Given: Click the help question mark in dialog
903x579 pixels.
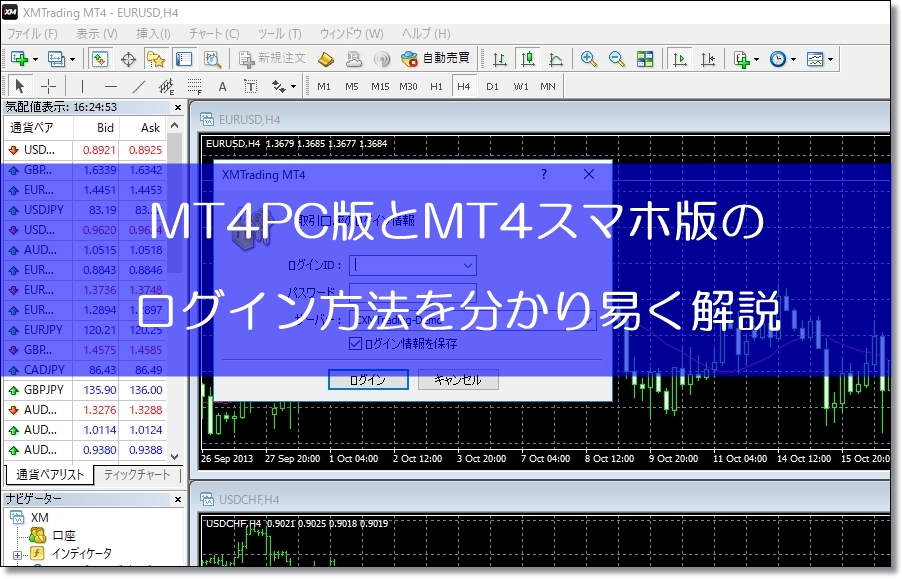Looking at the screenshot, I should click(544, 175).
